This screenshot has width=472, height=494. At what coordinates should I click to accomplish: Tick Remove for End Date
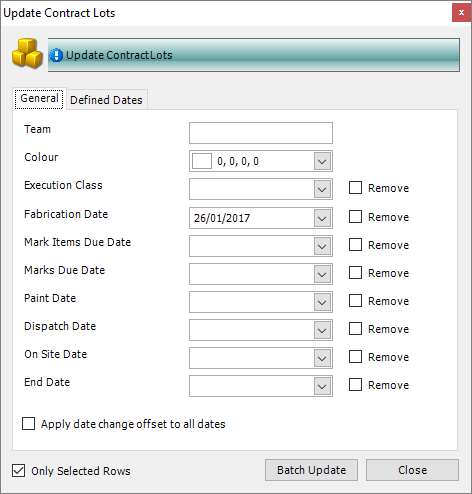(x=355, y=385)
